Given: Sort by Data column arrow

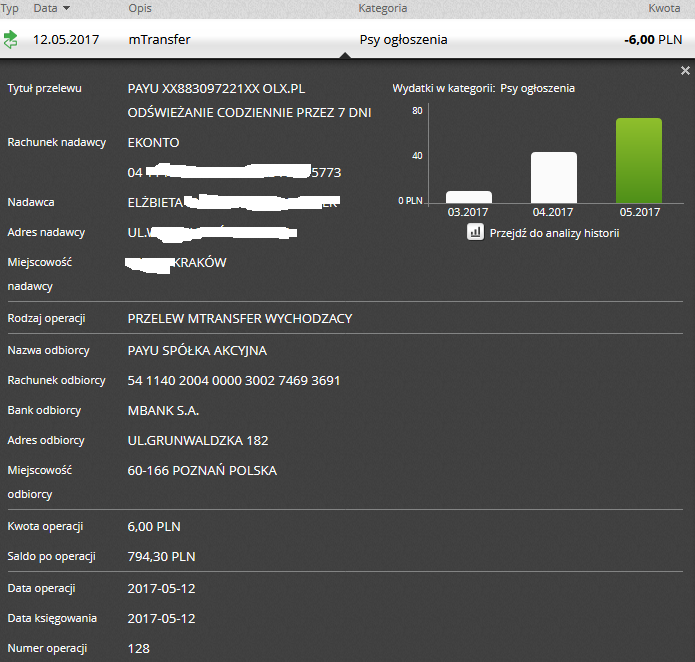Looking at the screenshot, I should (66, 8).
